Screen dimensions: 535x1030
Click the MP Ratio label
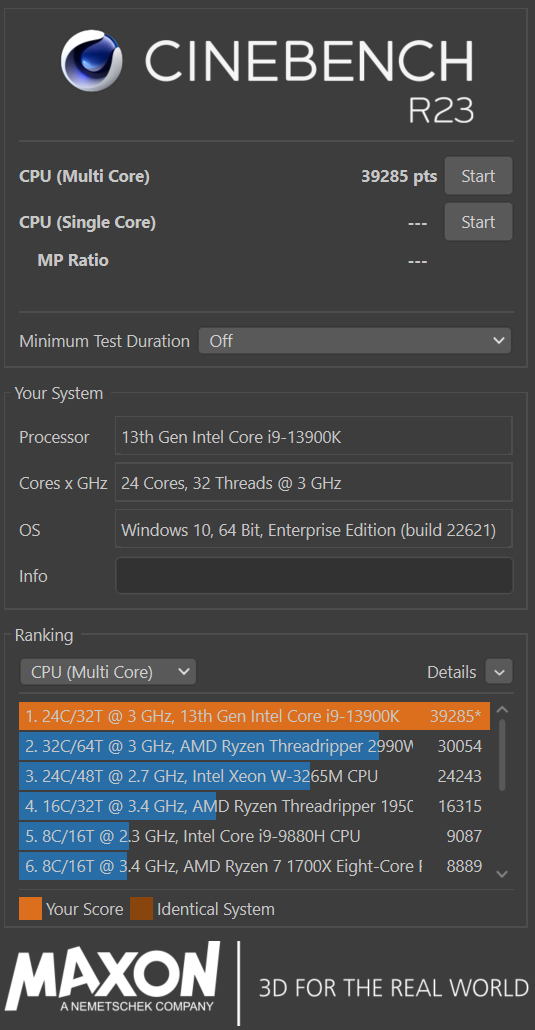pyautogui.click(x=73, y=260)
